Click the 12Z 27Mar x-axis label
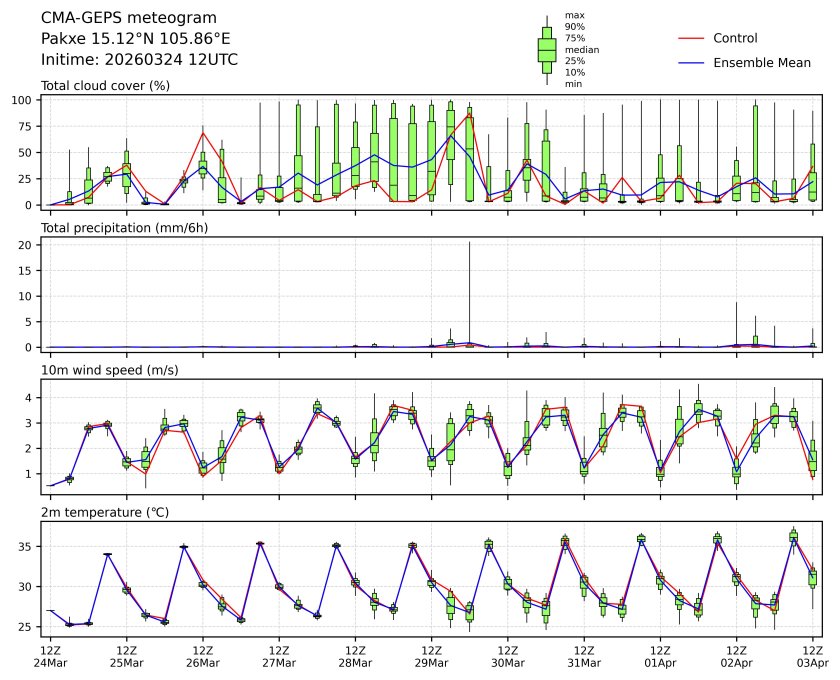The height and width of the screenshot is (680, 840). 279,656
